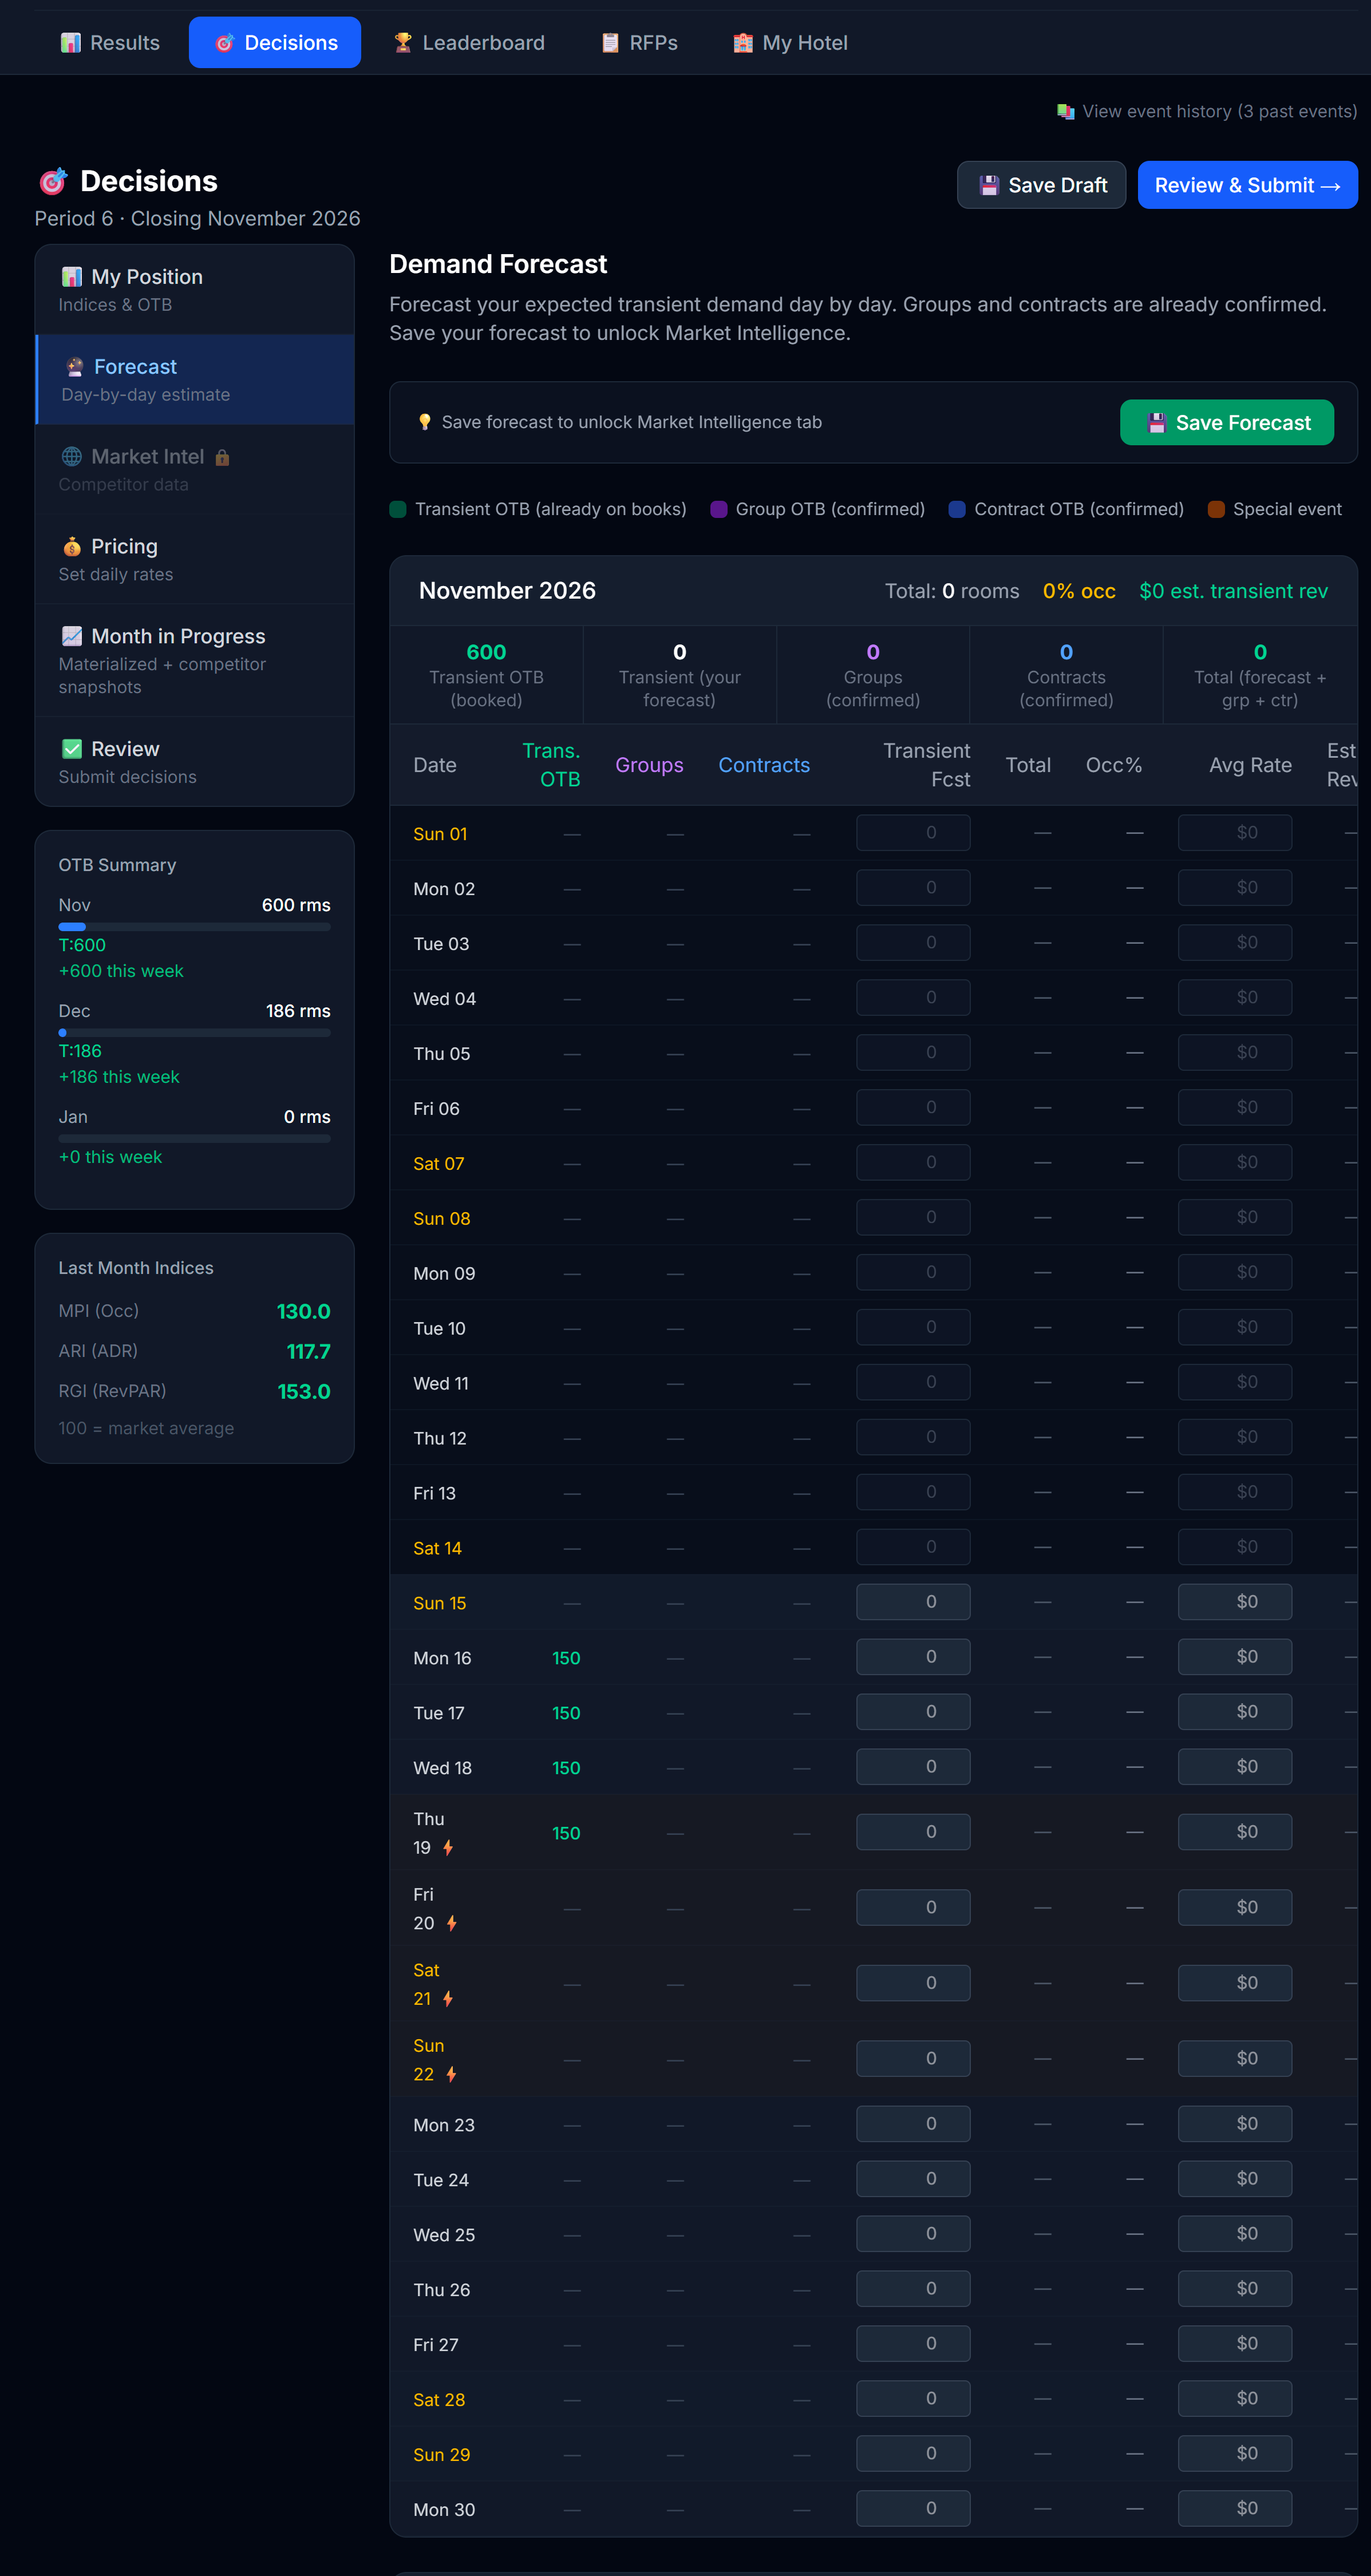Click Avg Rate input for Tue 17
The image size is (1371, 2576).
1235,1712
